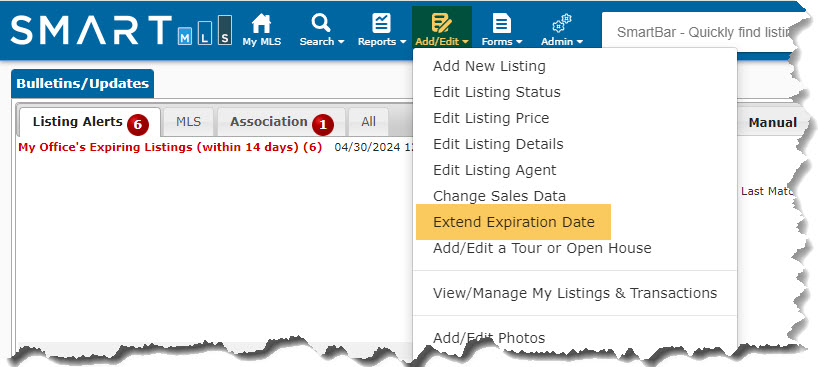Expand the Forms dropdown arrow

(519, 42)
